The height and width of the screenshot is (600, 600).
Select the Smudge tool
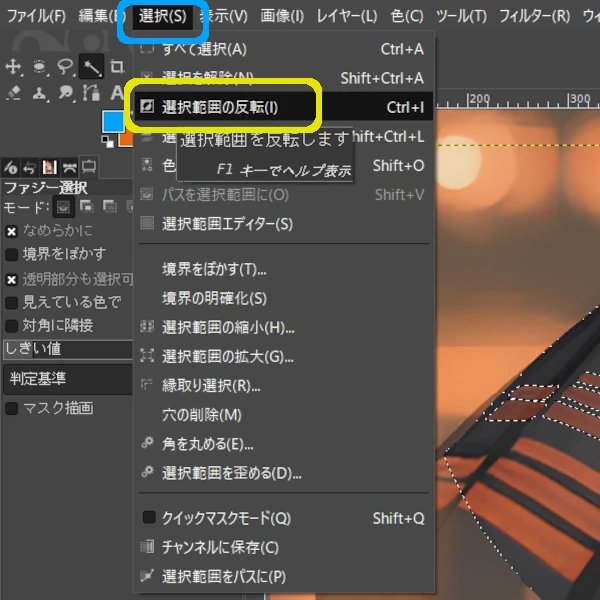[65, 93]
